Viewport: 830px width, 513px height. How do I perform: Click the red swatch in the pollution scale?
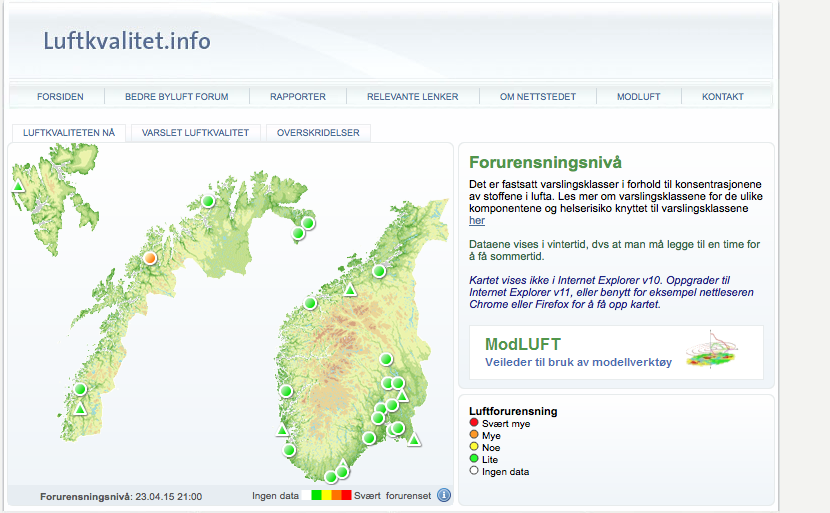click(347, 495)
